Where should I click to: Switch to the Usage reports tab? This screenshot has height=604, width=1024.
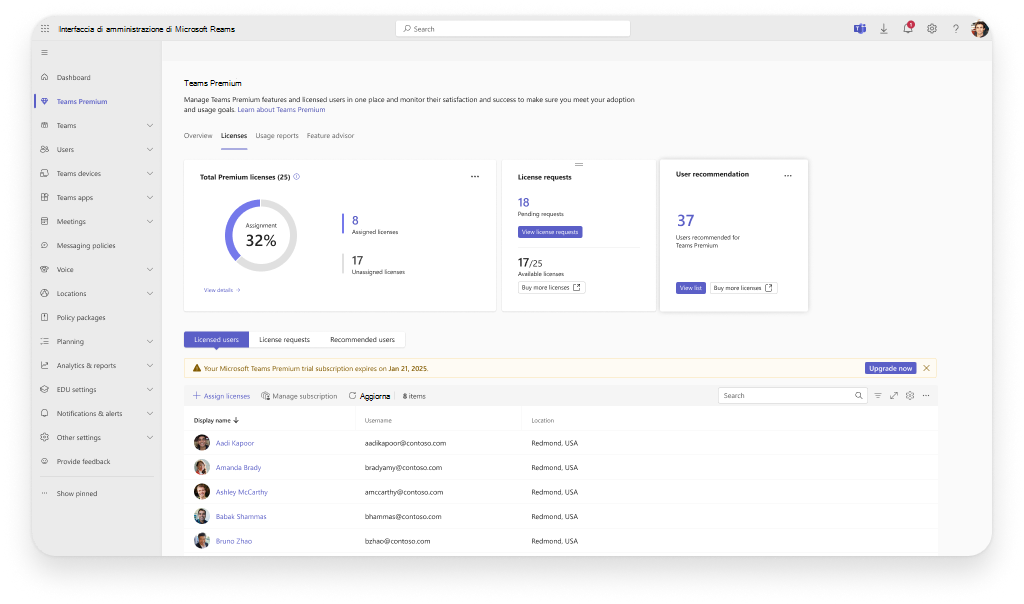(x=277, y=135)
